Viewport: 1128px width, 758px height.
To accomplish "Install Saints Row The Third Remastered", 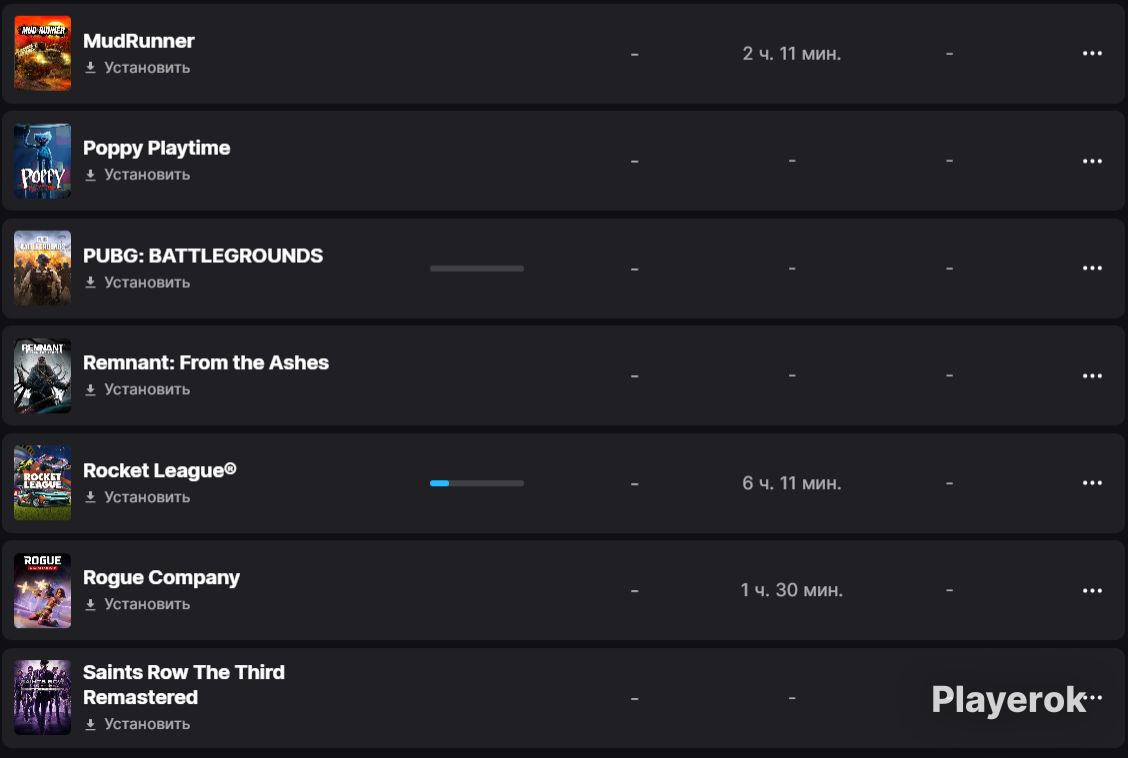I will pos(147,724).
